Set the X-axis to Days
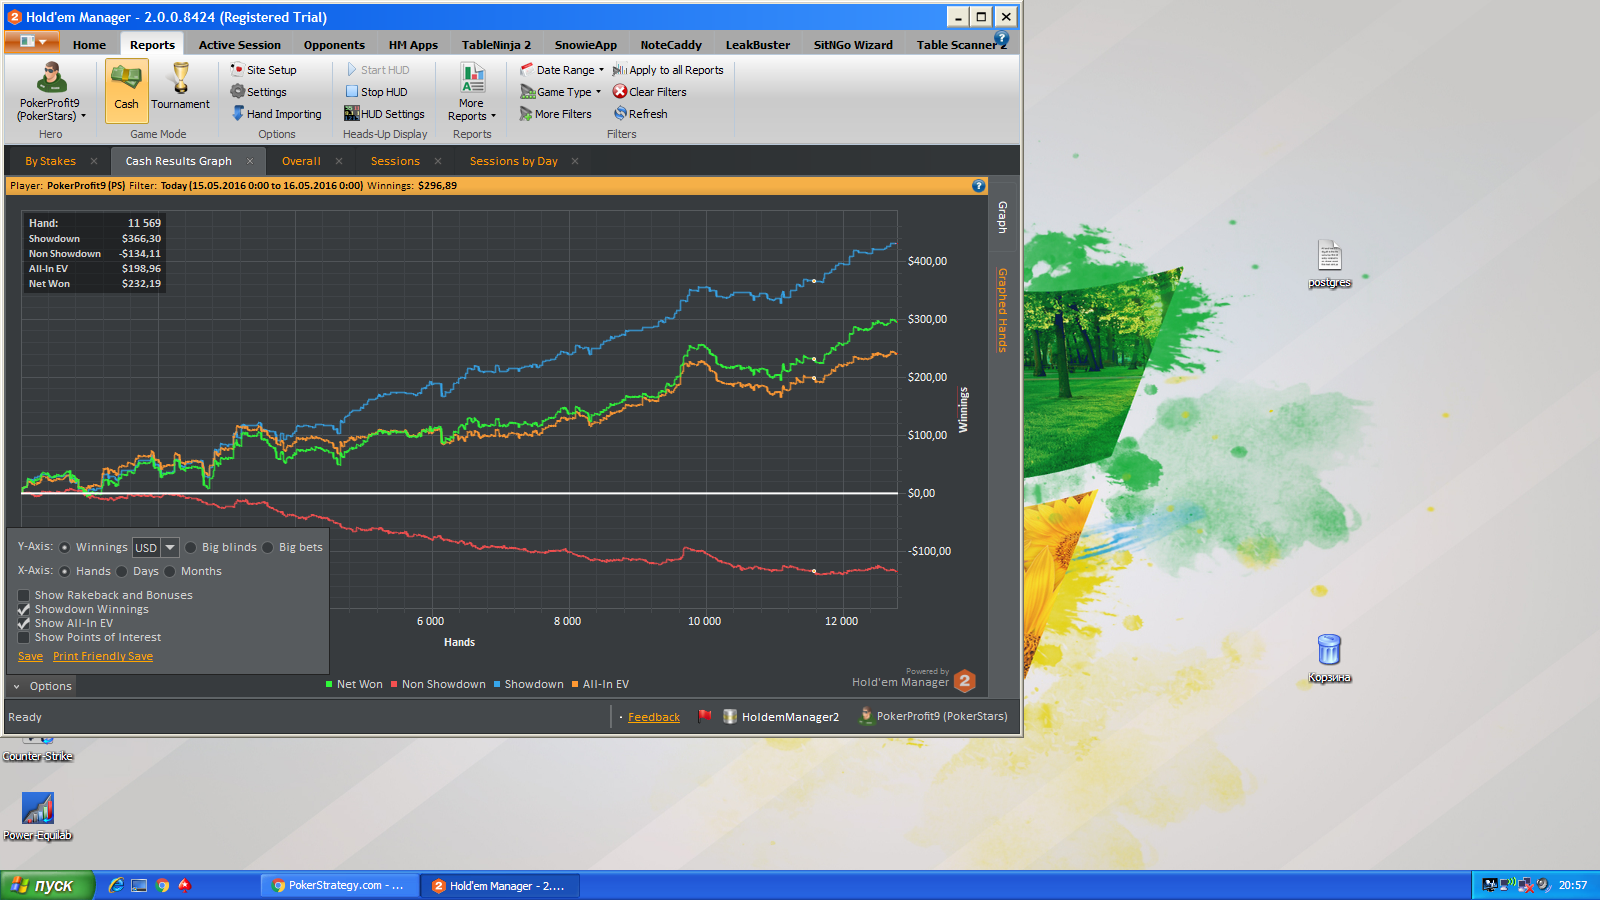Image resolution: width=1600 pixels, height=900 pixels. point(122,571)
